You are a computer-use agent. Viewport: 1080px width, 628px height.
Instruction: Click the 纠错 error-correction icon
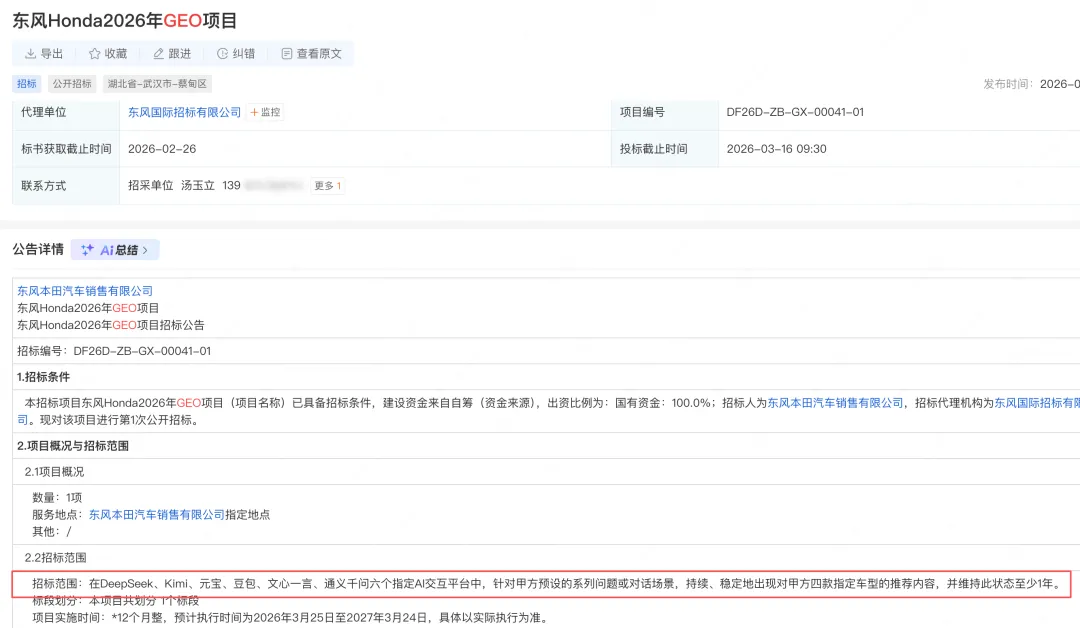coord(222,54)
